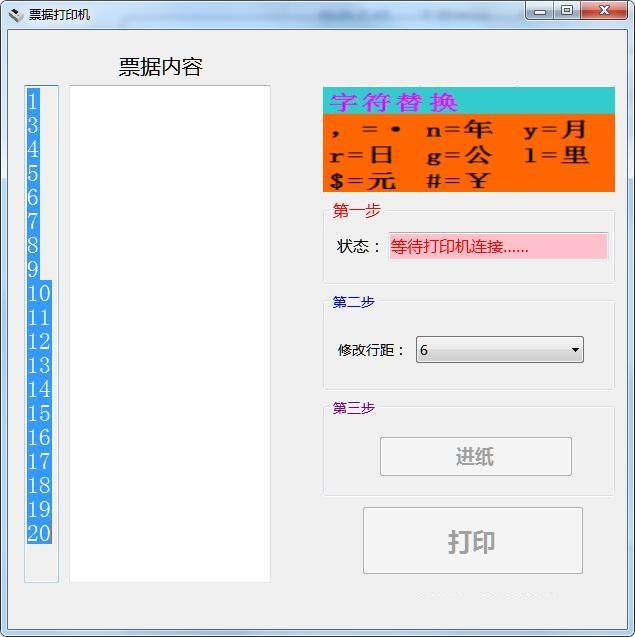
Task: Maximize the 票据打印机 window
Action: point(567,11)
